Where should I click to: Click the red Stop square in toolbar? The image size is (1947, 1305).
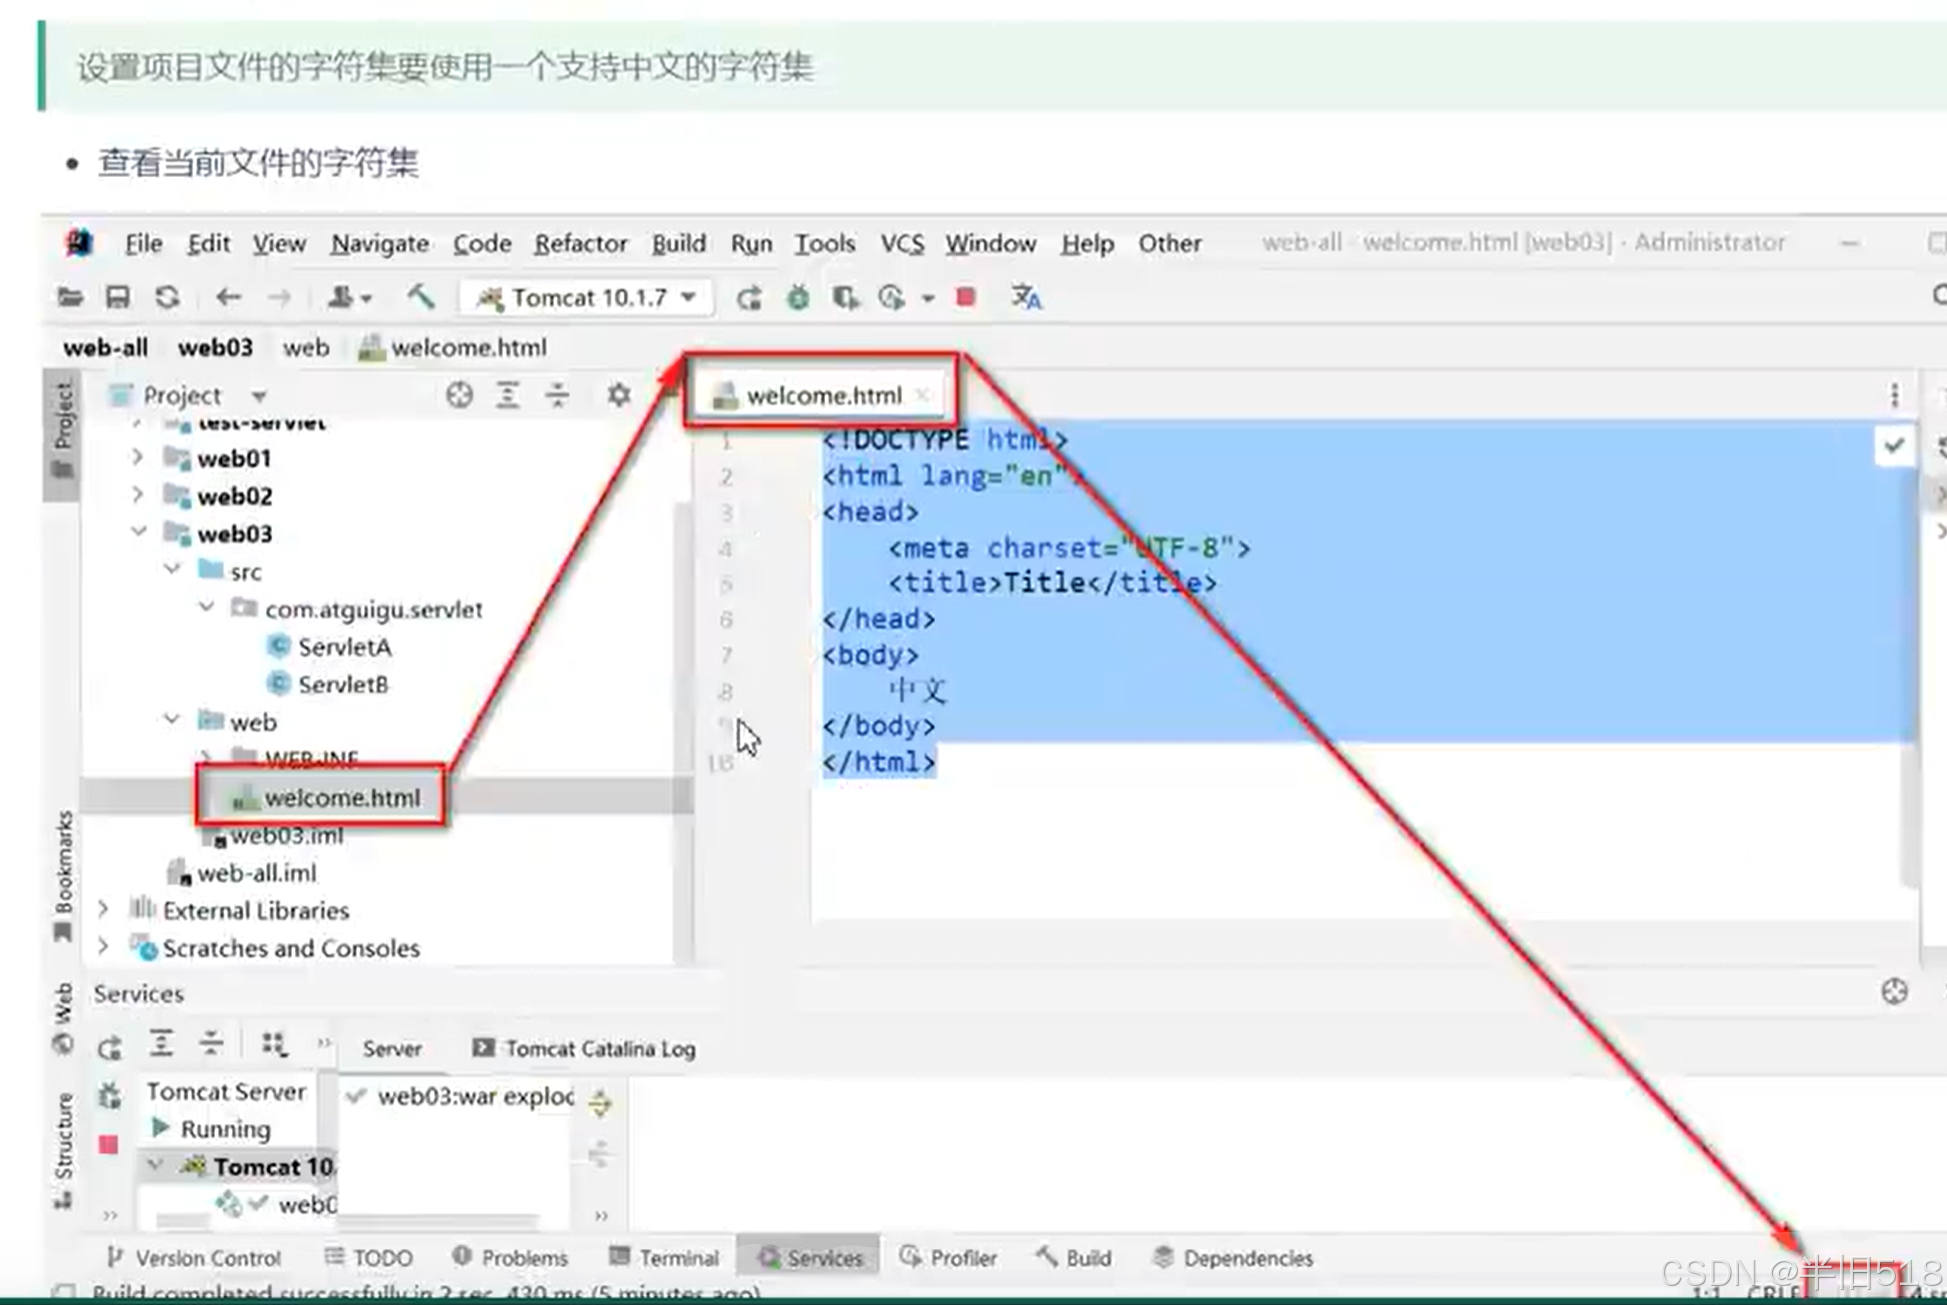pos(965,297)
